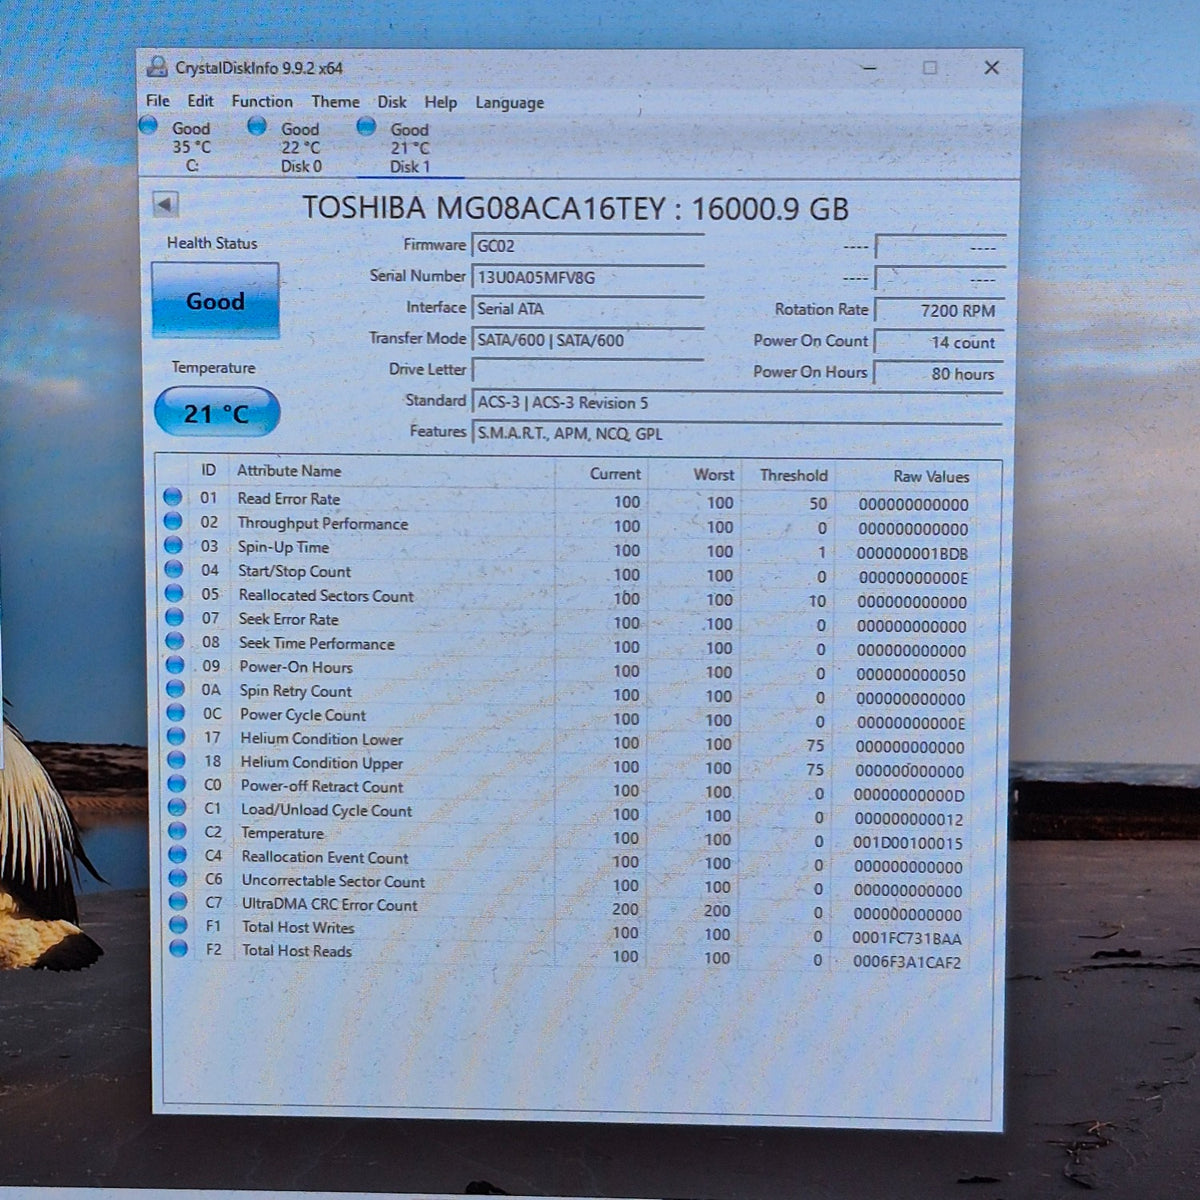Click the Temperature attribute status icon
The image size is (1200, 1200).
point(177,831)
